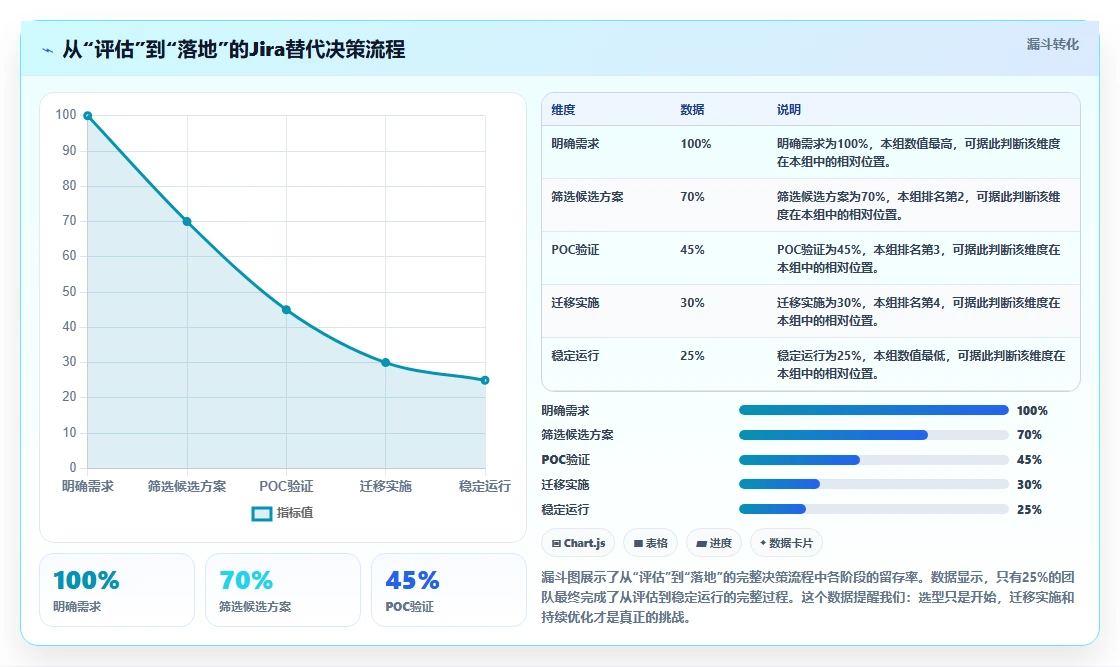Click the 稳定运行 25% progress bar
This screenshot has height=667, width=1120.
click(874, 509)
